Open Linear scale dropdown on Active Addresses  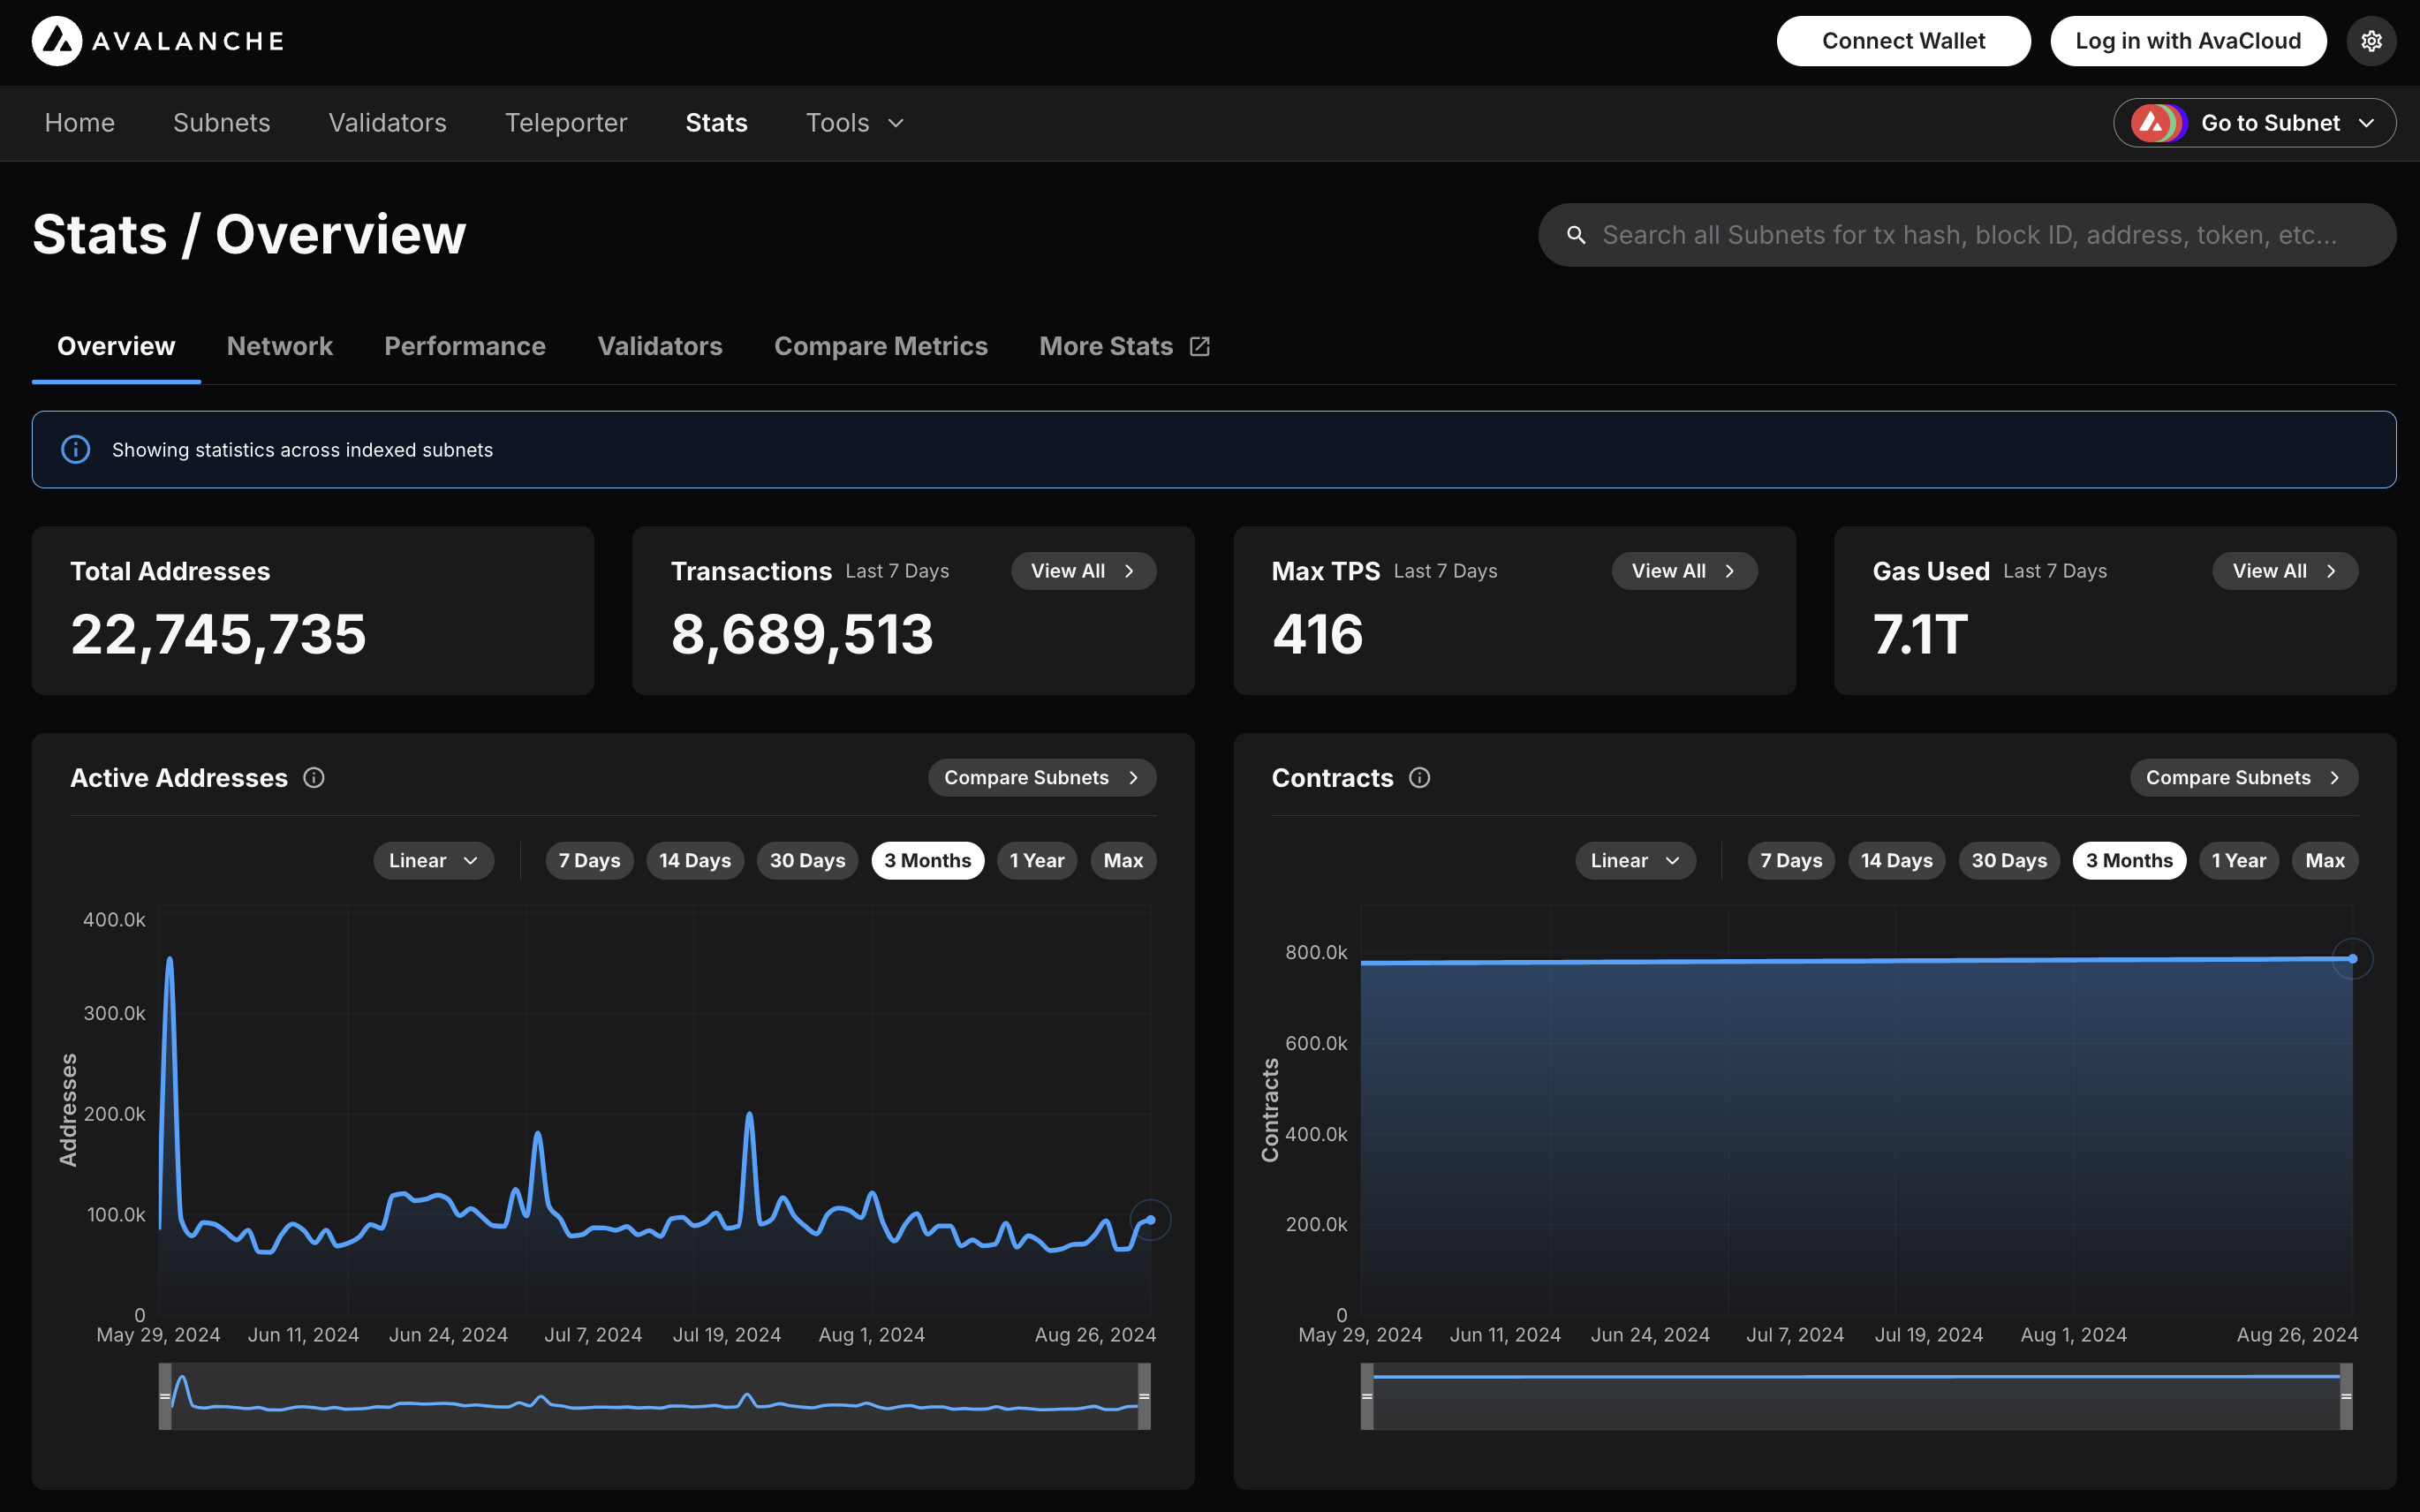tap(433, 861)
